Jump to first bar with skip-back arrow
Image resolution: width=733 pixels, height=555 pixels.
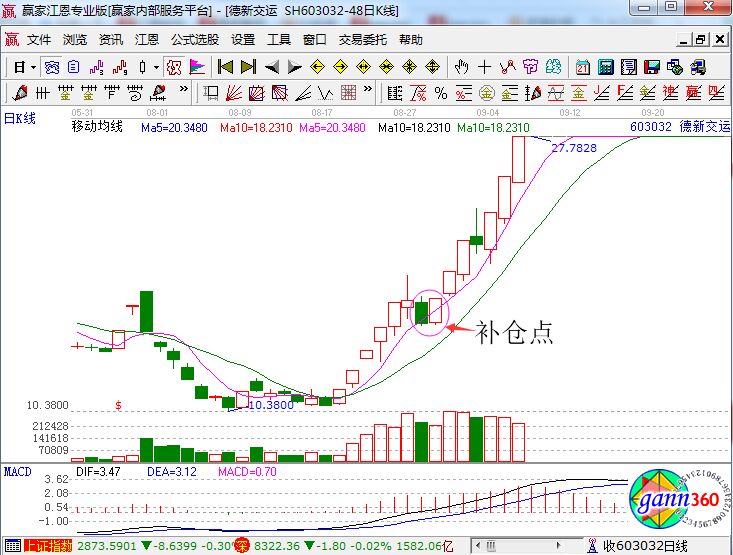point(225,67)
